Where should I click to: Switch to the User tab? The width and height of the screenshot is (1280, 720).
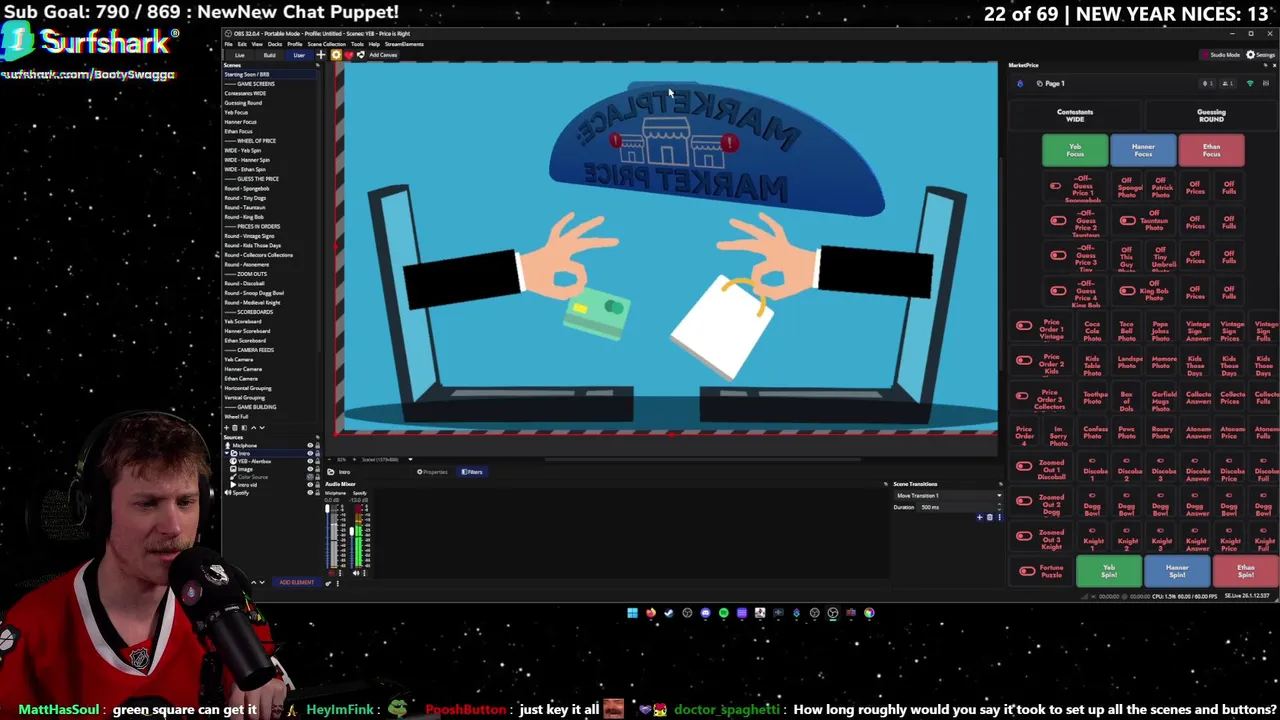tap(299, 55)
